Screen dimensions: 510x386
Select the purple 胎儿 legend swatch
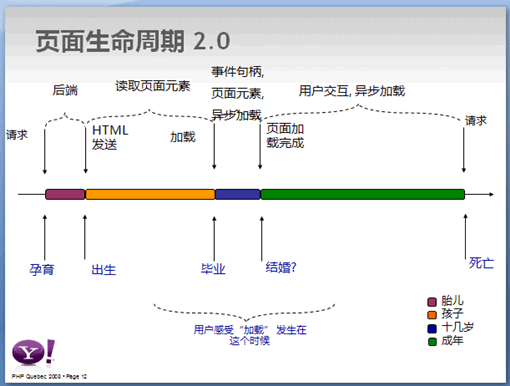pyautogui.click(x=432, y=302)
